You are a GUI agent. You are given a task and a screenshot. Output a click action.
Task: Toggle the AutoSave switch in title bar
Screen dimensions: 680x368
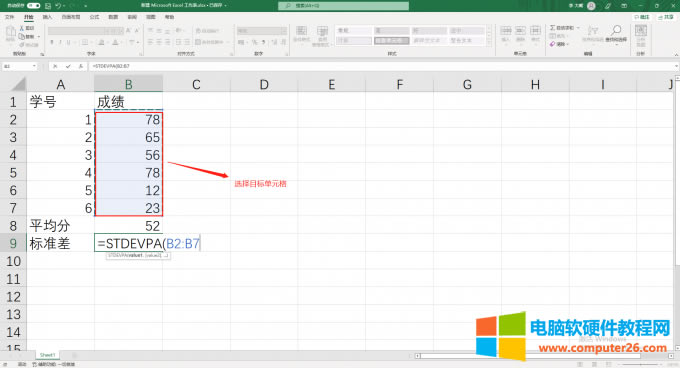pos(33,6)
